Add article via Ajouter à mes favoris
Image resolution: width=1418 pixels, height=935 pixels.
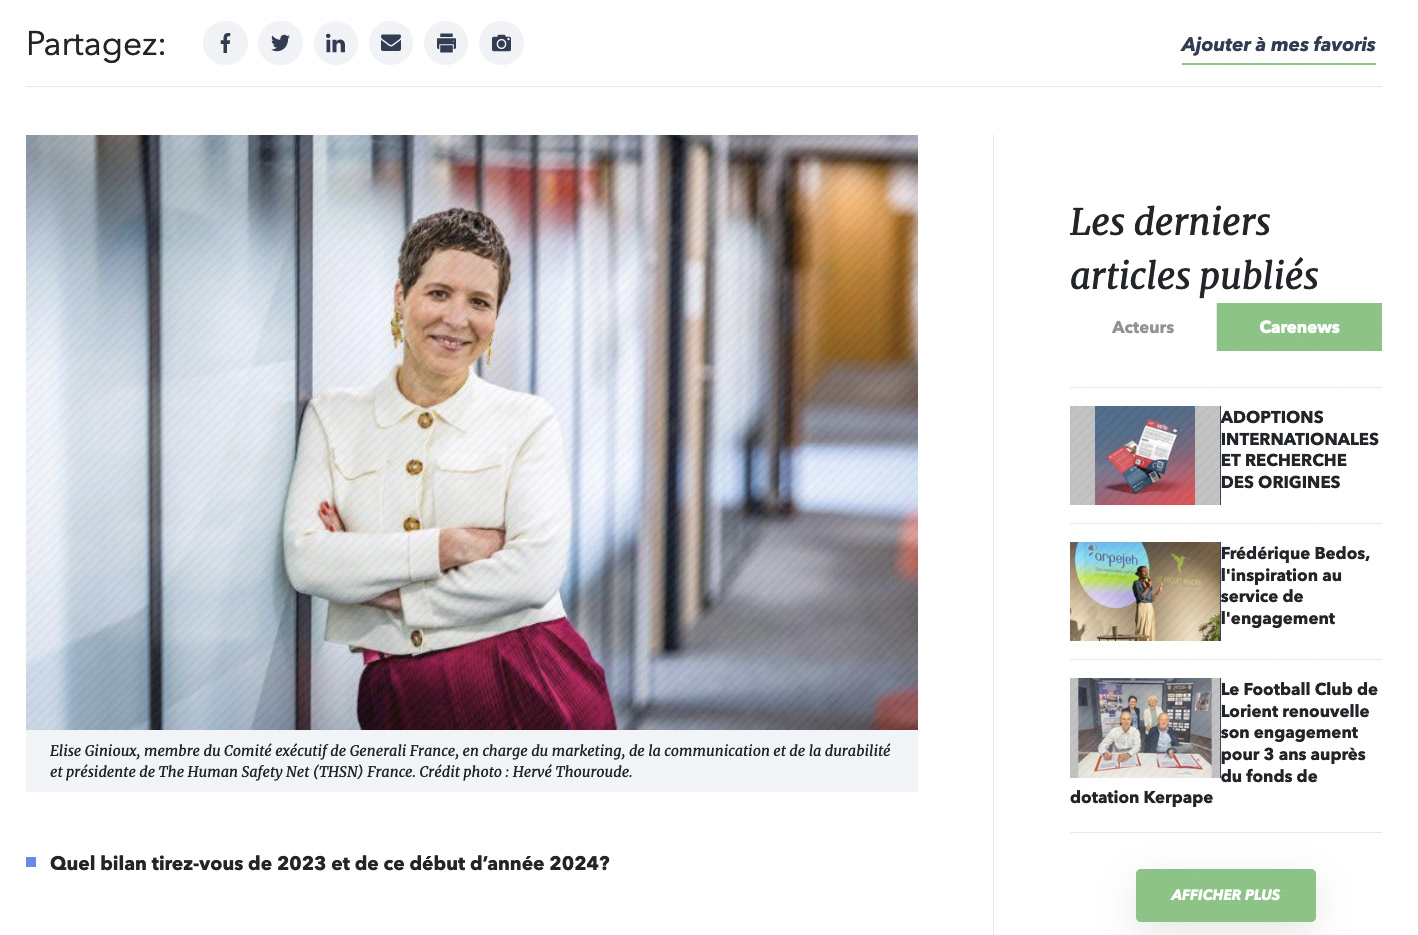tap(1278, 45)
